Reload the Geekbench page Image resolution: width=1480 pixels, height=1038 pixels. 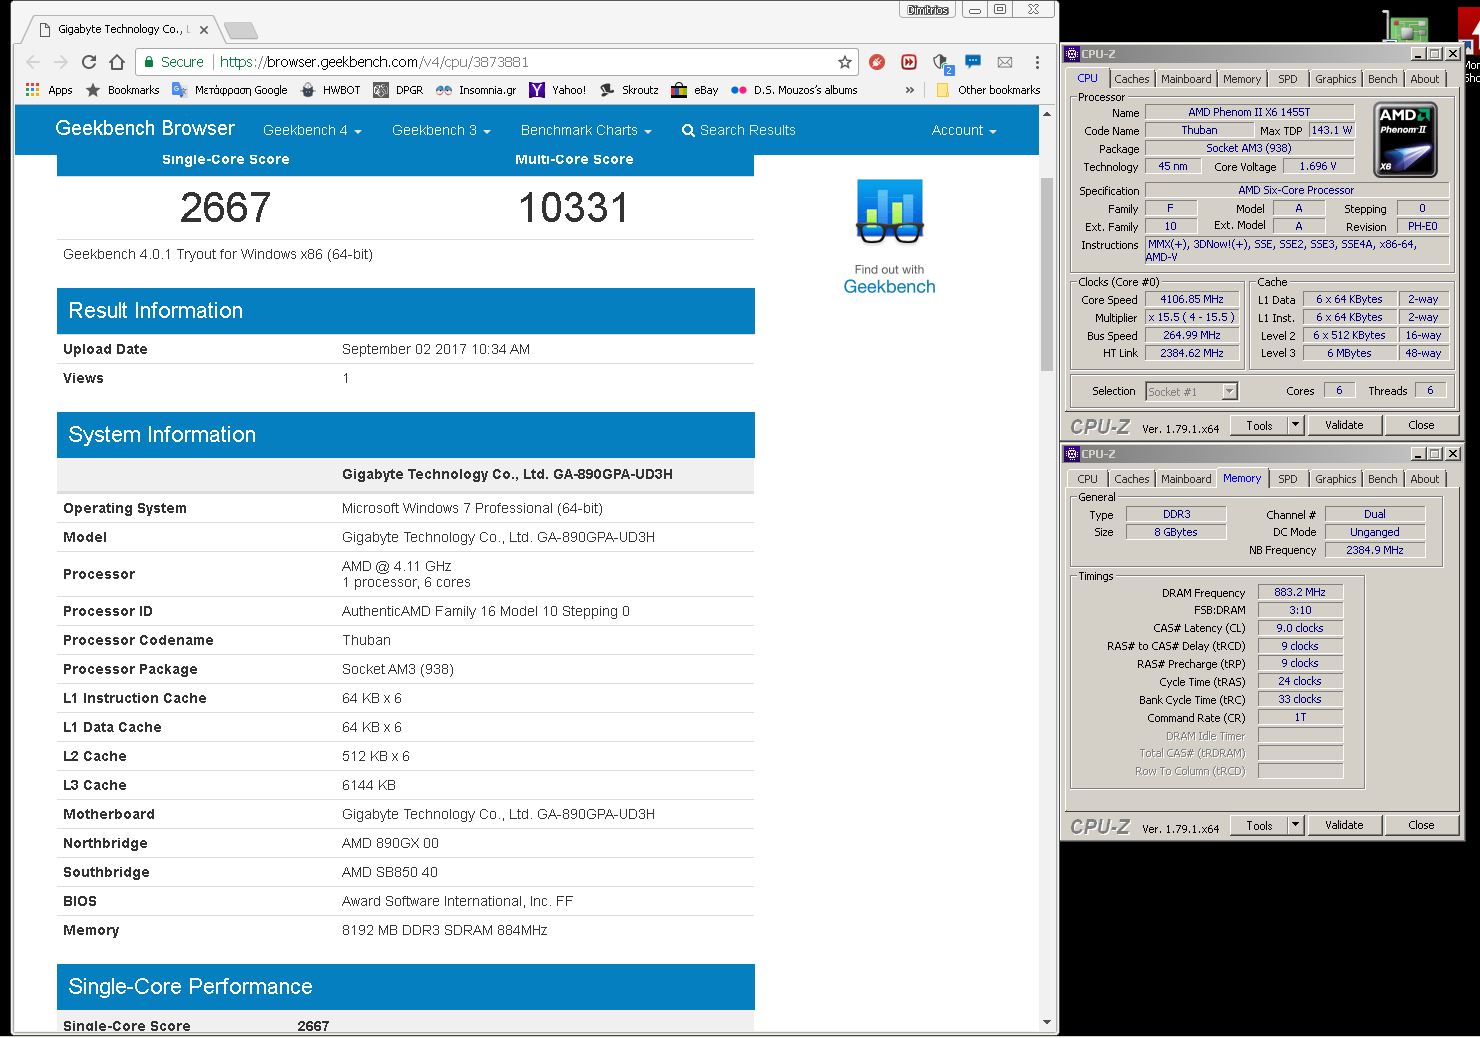point(89,62)
